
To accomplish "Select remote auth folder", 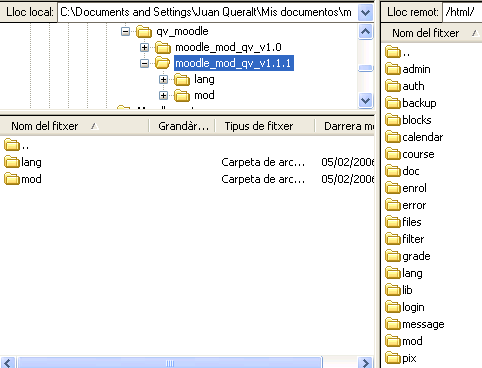I will [405, 86].
